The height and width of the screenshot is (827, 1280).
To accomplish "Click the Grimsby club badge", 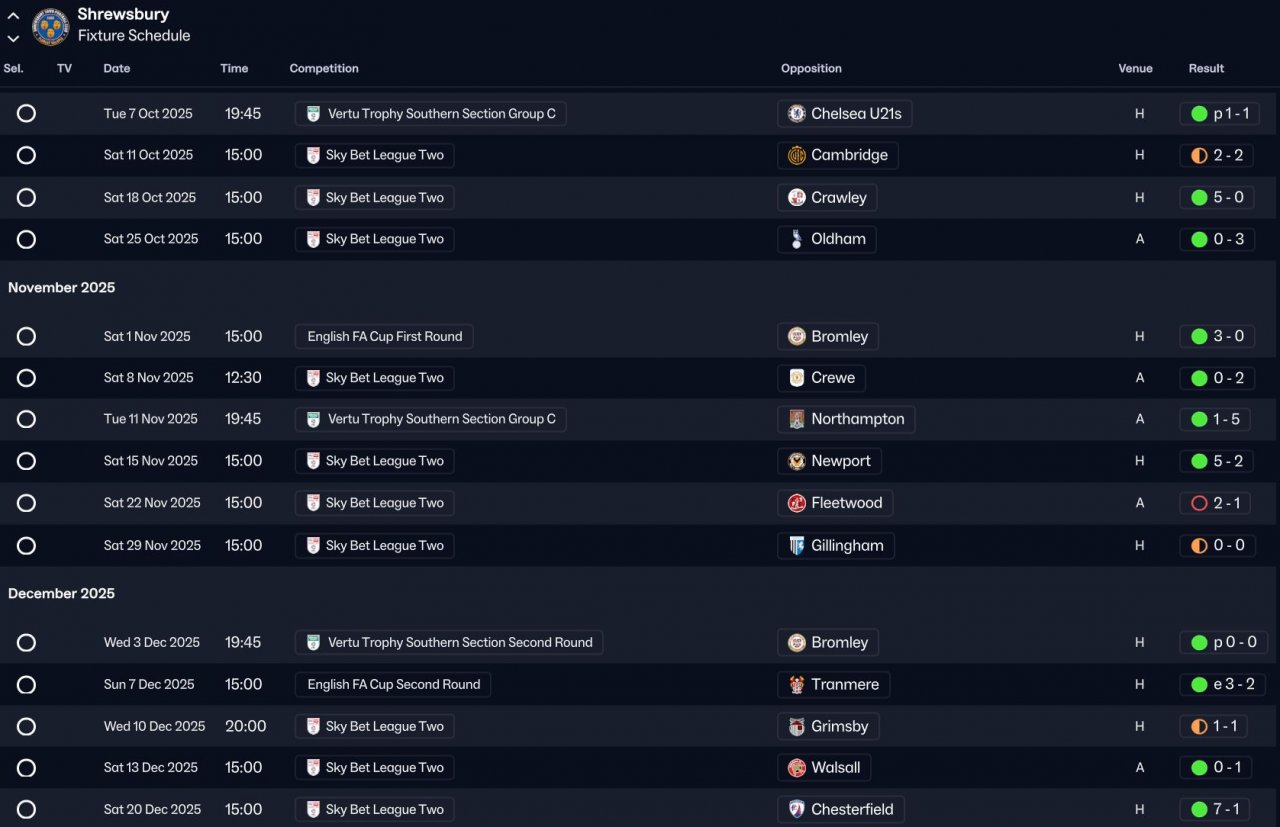I will 797,727.
